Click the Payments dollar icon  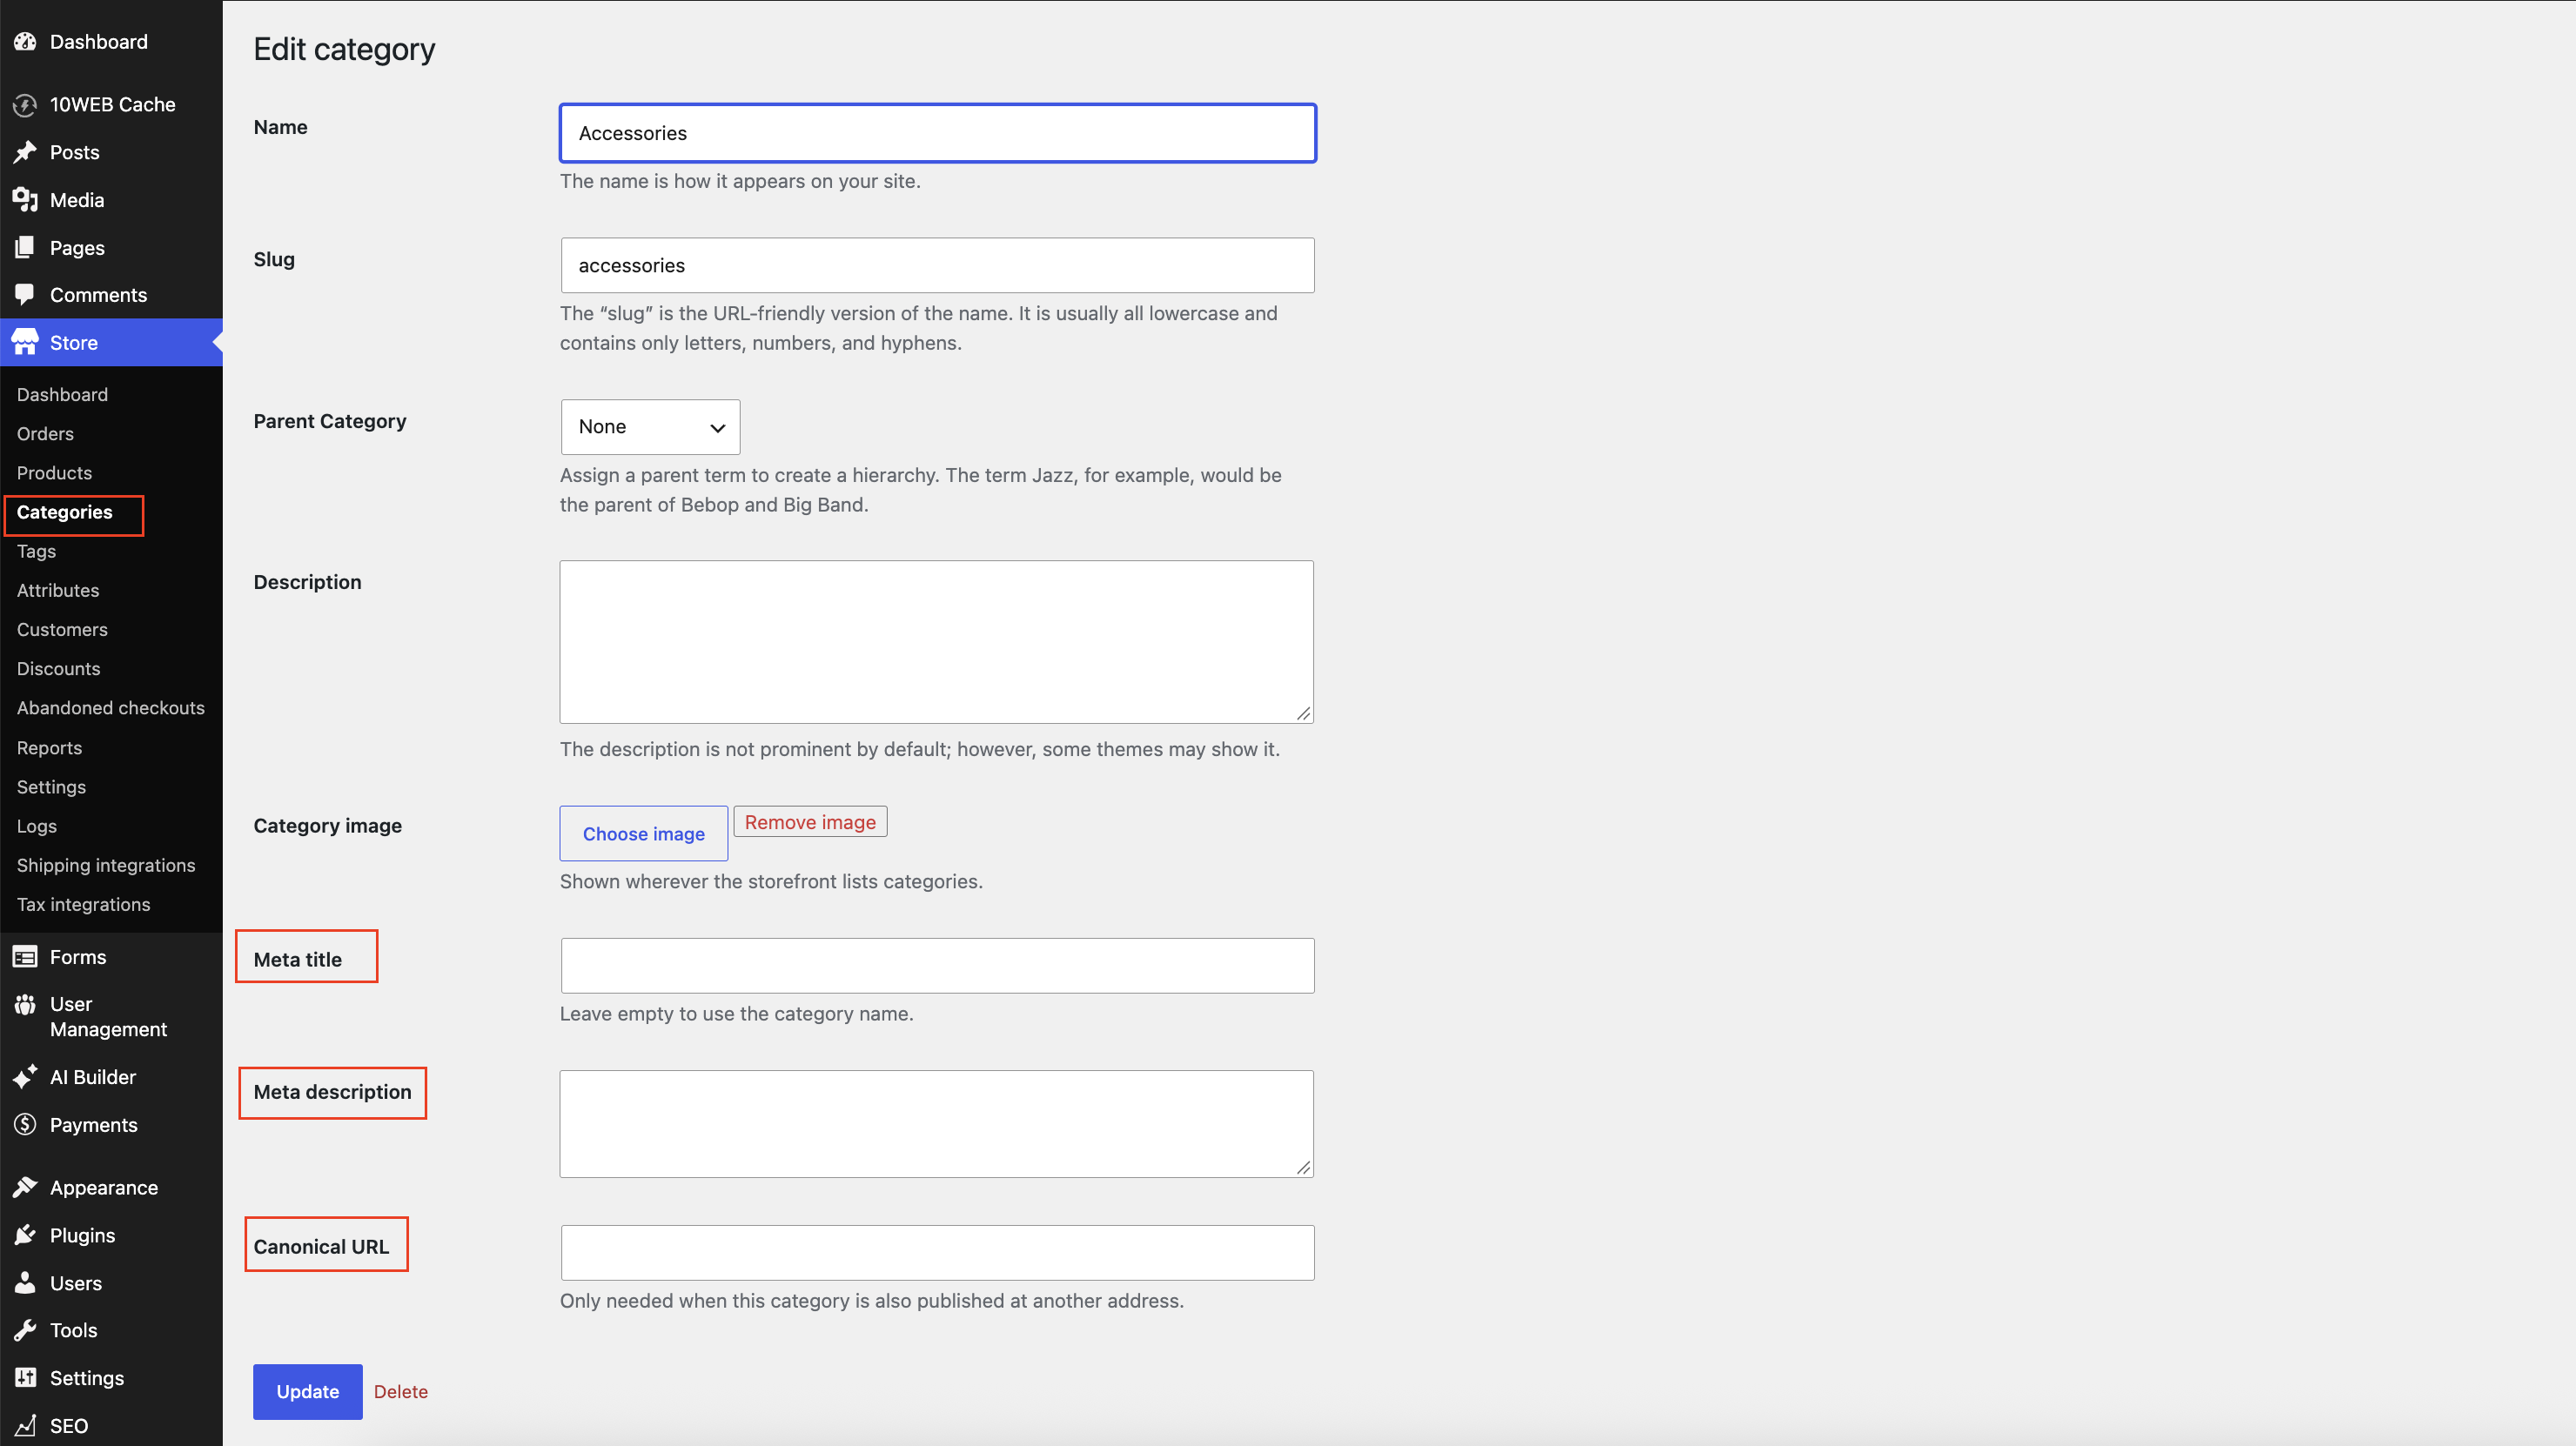[x=25, y=1125]
